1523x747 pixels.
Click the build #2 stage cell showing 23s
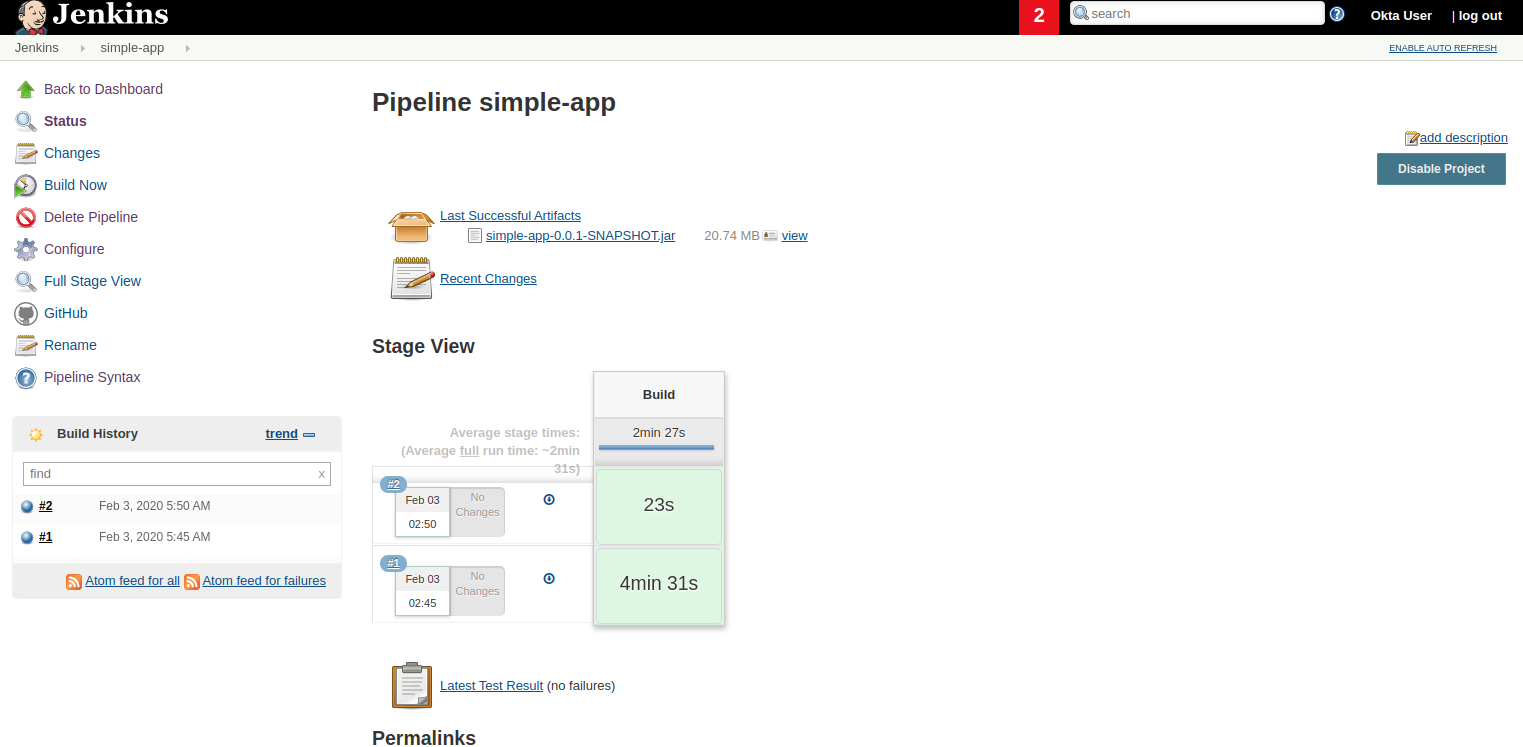tap(658, 506)
